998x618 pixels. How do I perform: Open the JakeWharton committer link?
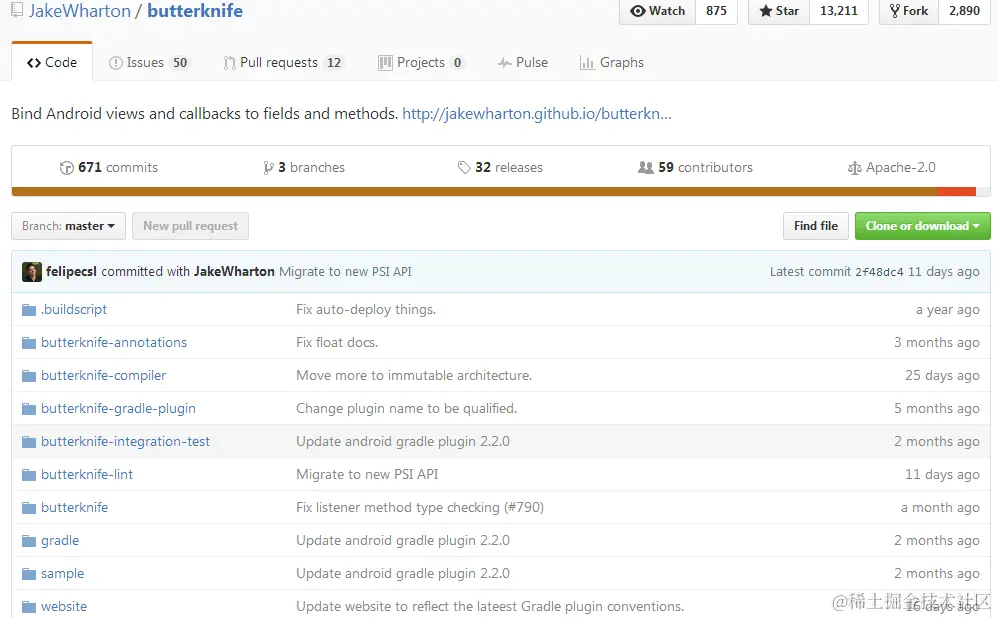pos(234,272)
